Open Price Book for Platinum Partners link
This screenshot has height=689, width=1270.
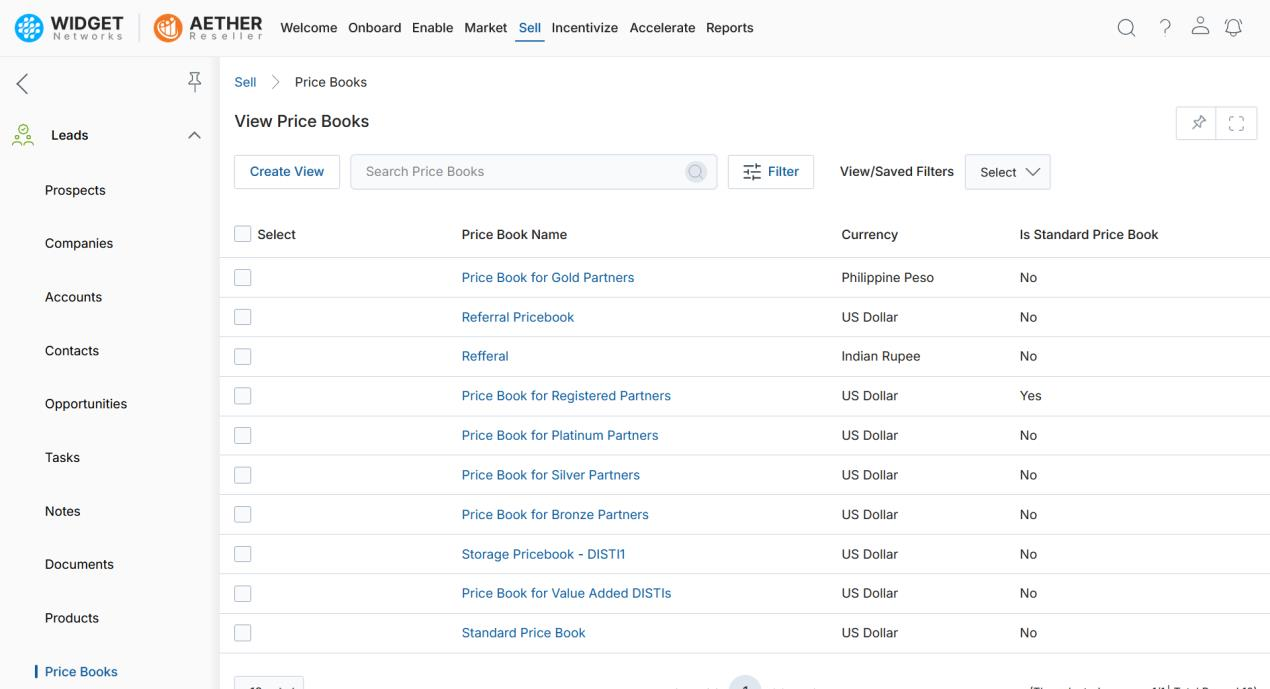pos(560,435)
